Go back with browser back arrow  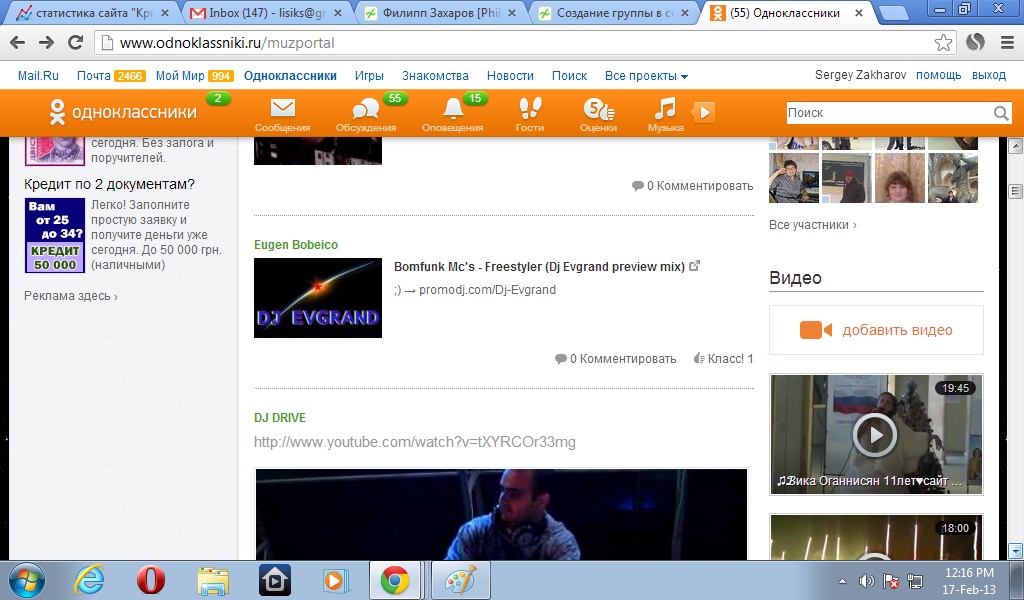click(x=18, y=43)
